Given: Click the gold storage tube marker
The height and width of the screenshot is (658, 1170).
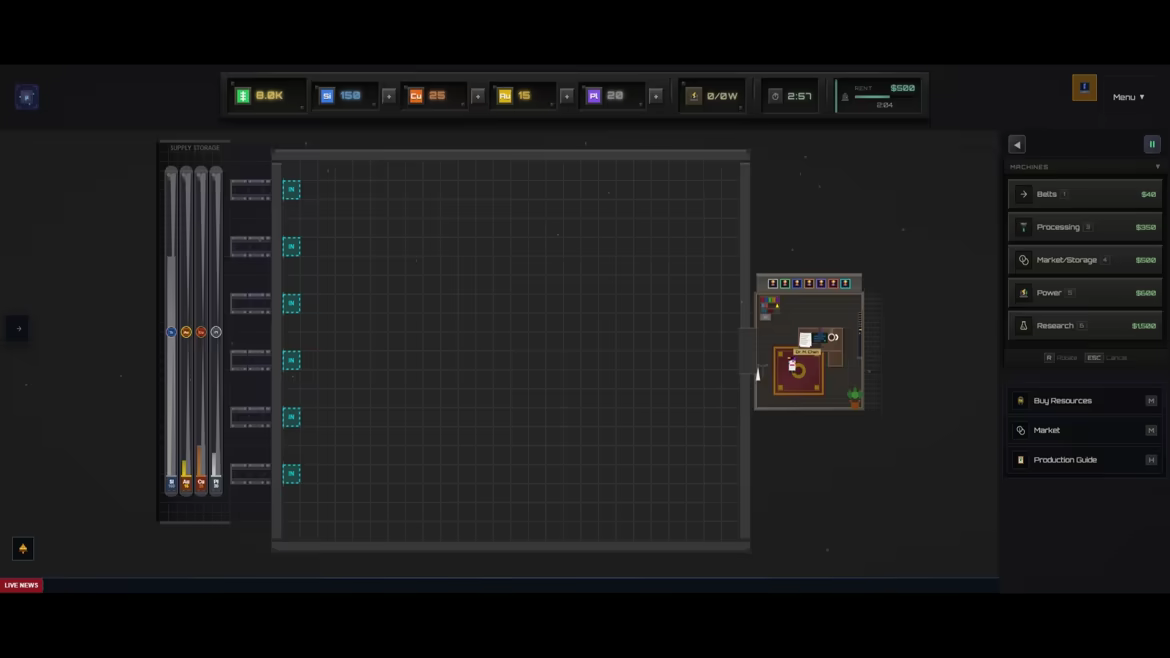Looking at the screenshot, I should tap(186, 332).
